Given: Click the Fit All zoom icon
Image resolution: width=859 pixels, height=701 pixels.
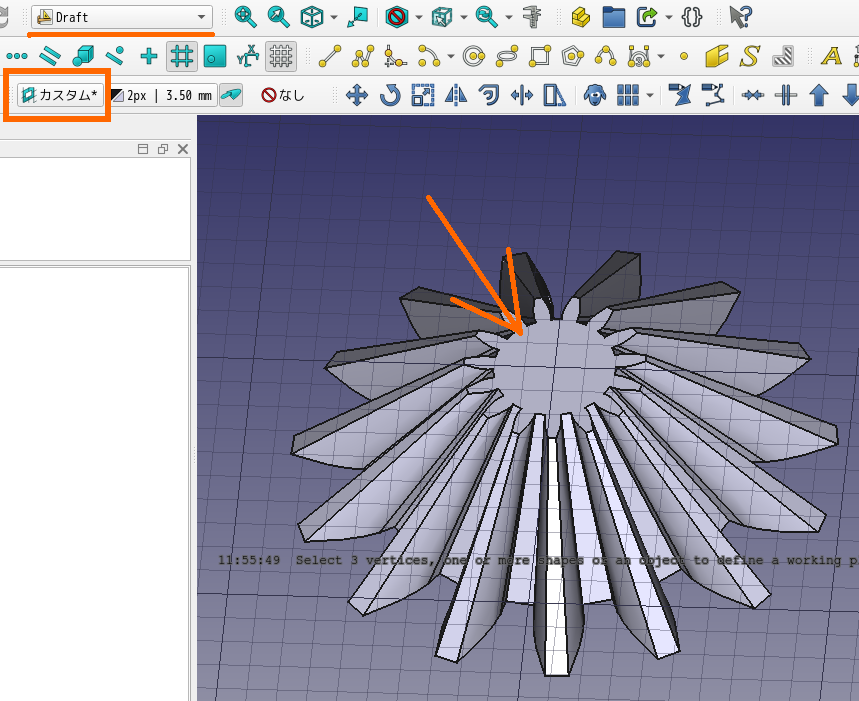Looking at the screenshot, I should pos(246,17).
